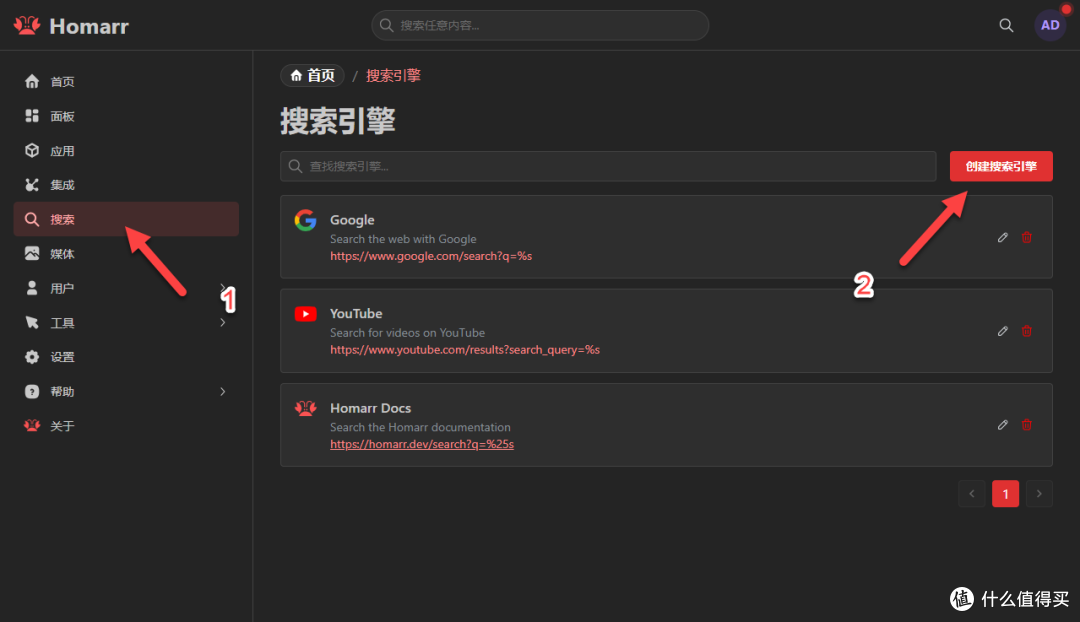The image size is (1080, 622).
Task: Edit the YouTube search engine
Action: pyautogui.click(x=1003, y=331)
